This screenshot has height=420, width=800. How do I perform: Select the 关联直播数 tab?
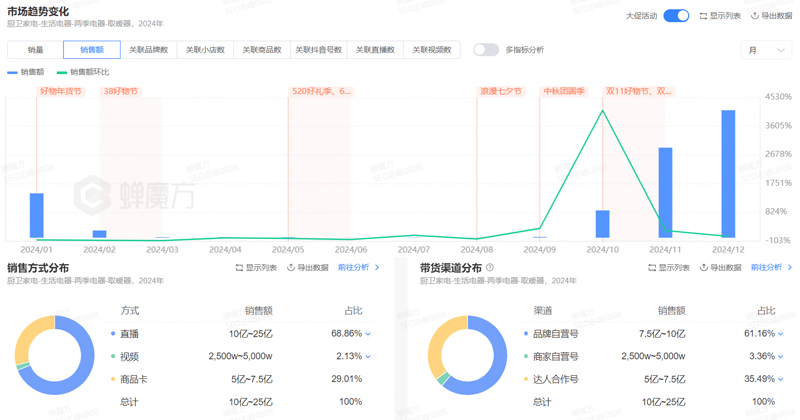pyautogui.click(x=375, y=50)
